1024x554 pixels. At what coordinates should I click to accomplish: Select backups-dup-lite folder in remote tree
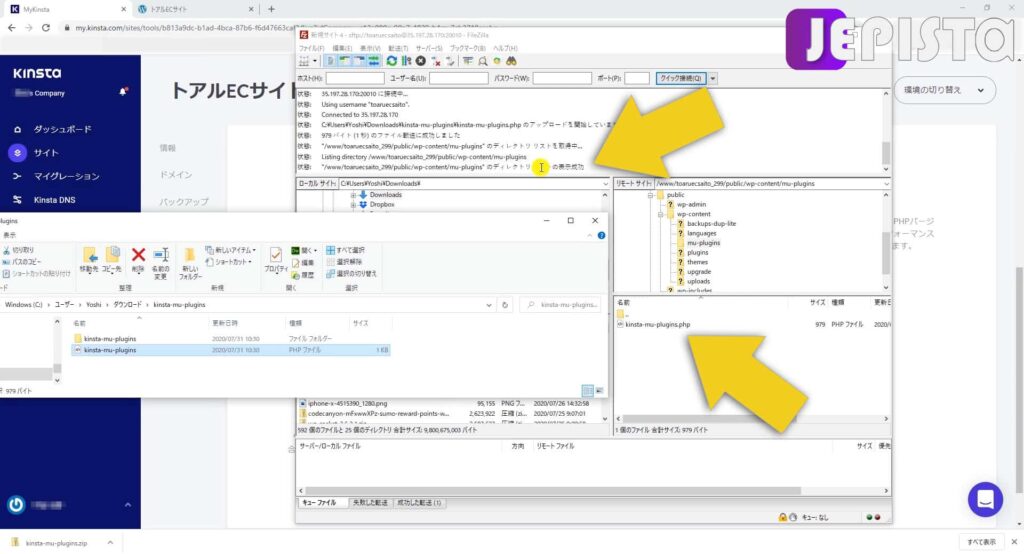click(x=711, y=223)
